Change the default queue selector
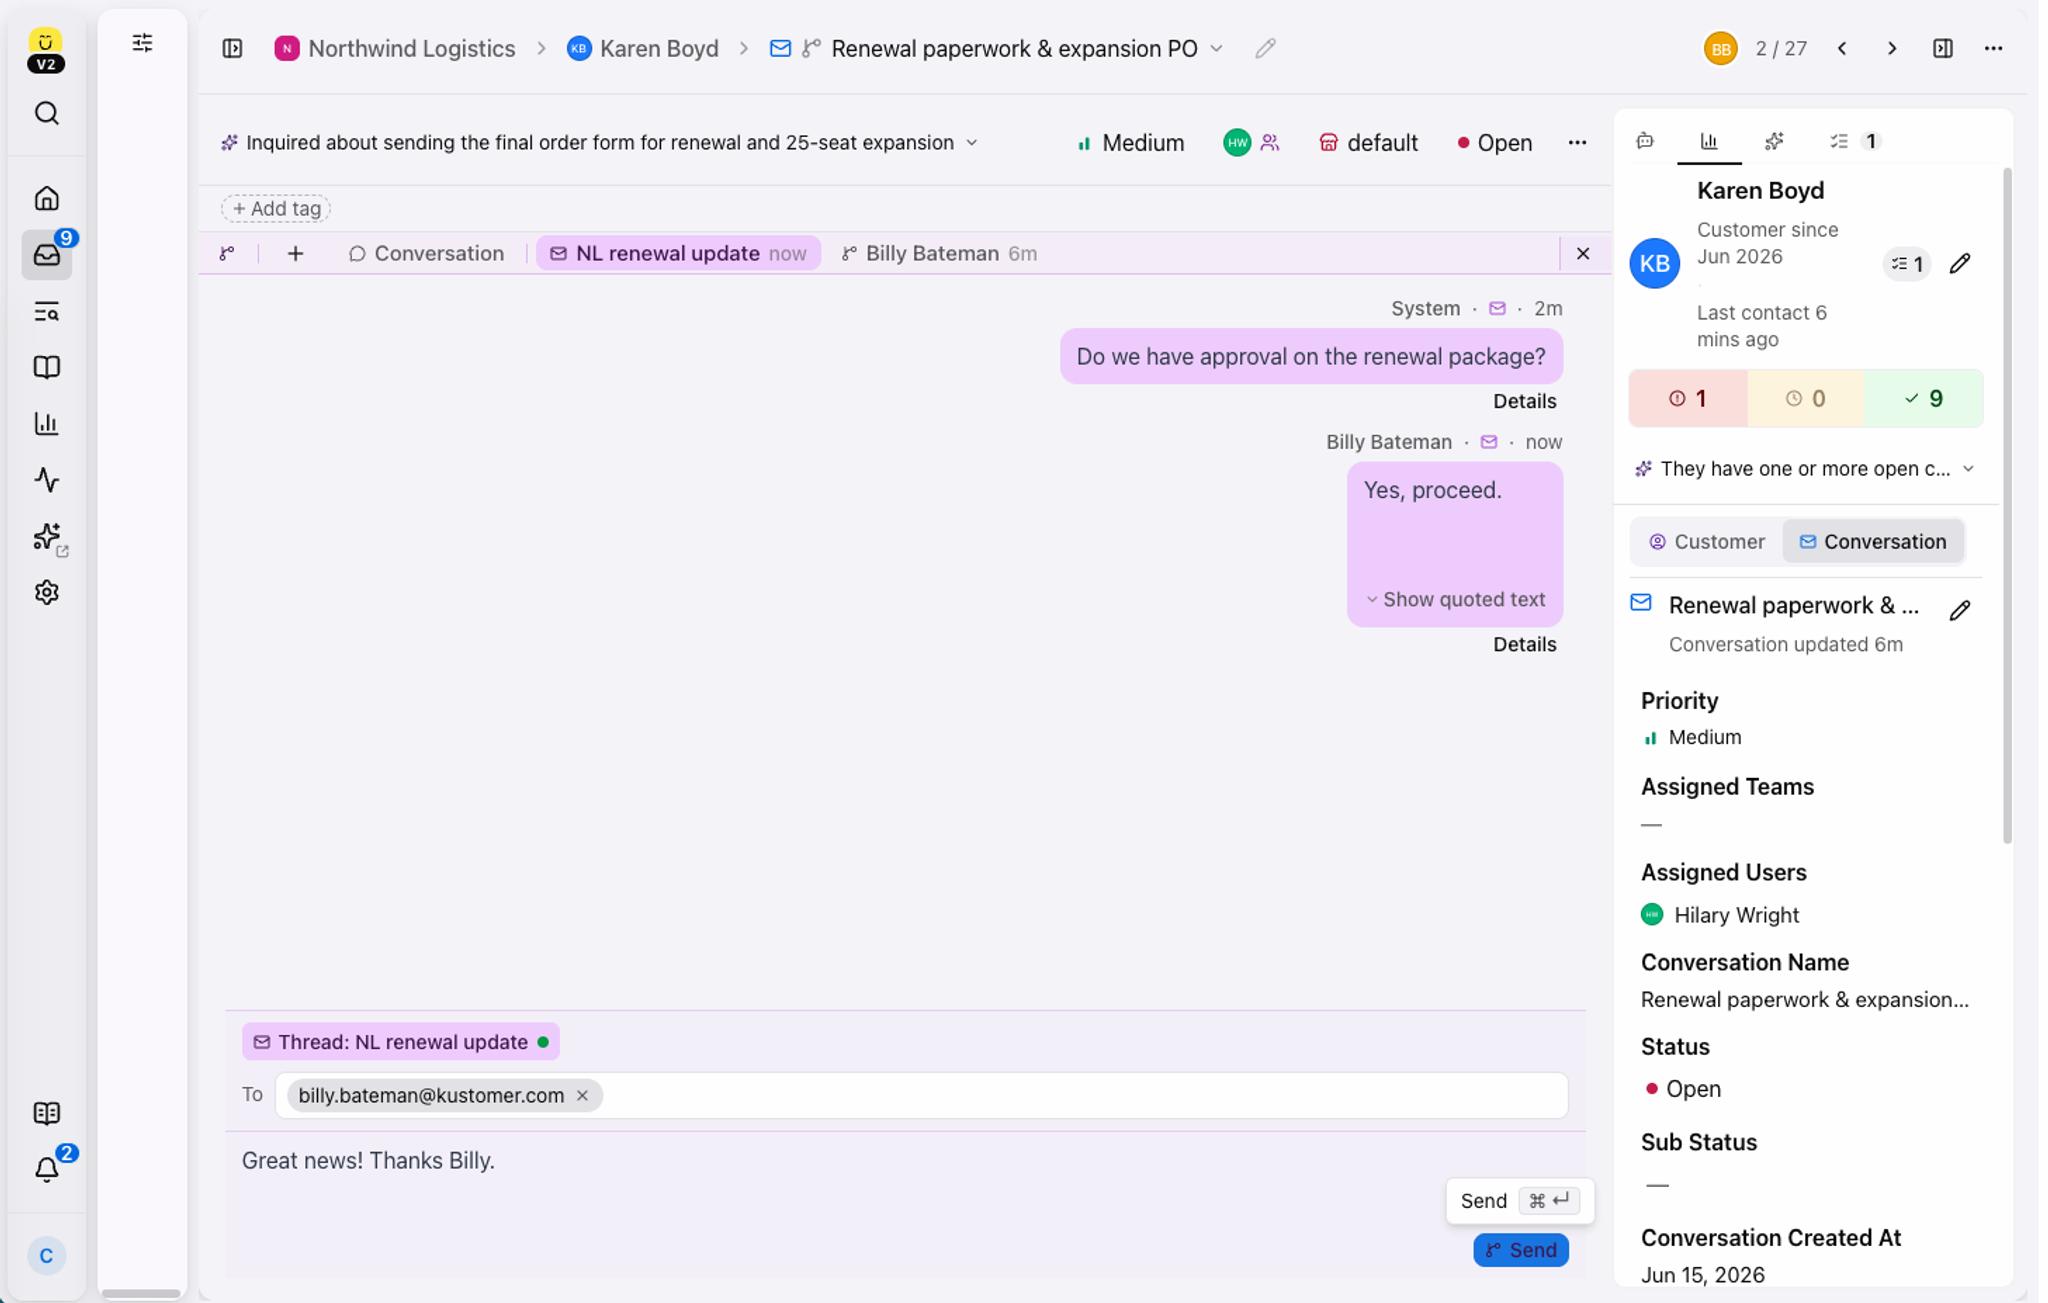 tap(1368, 143)
